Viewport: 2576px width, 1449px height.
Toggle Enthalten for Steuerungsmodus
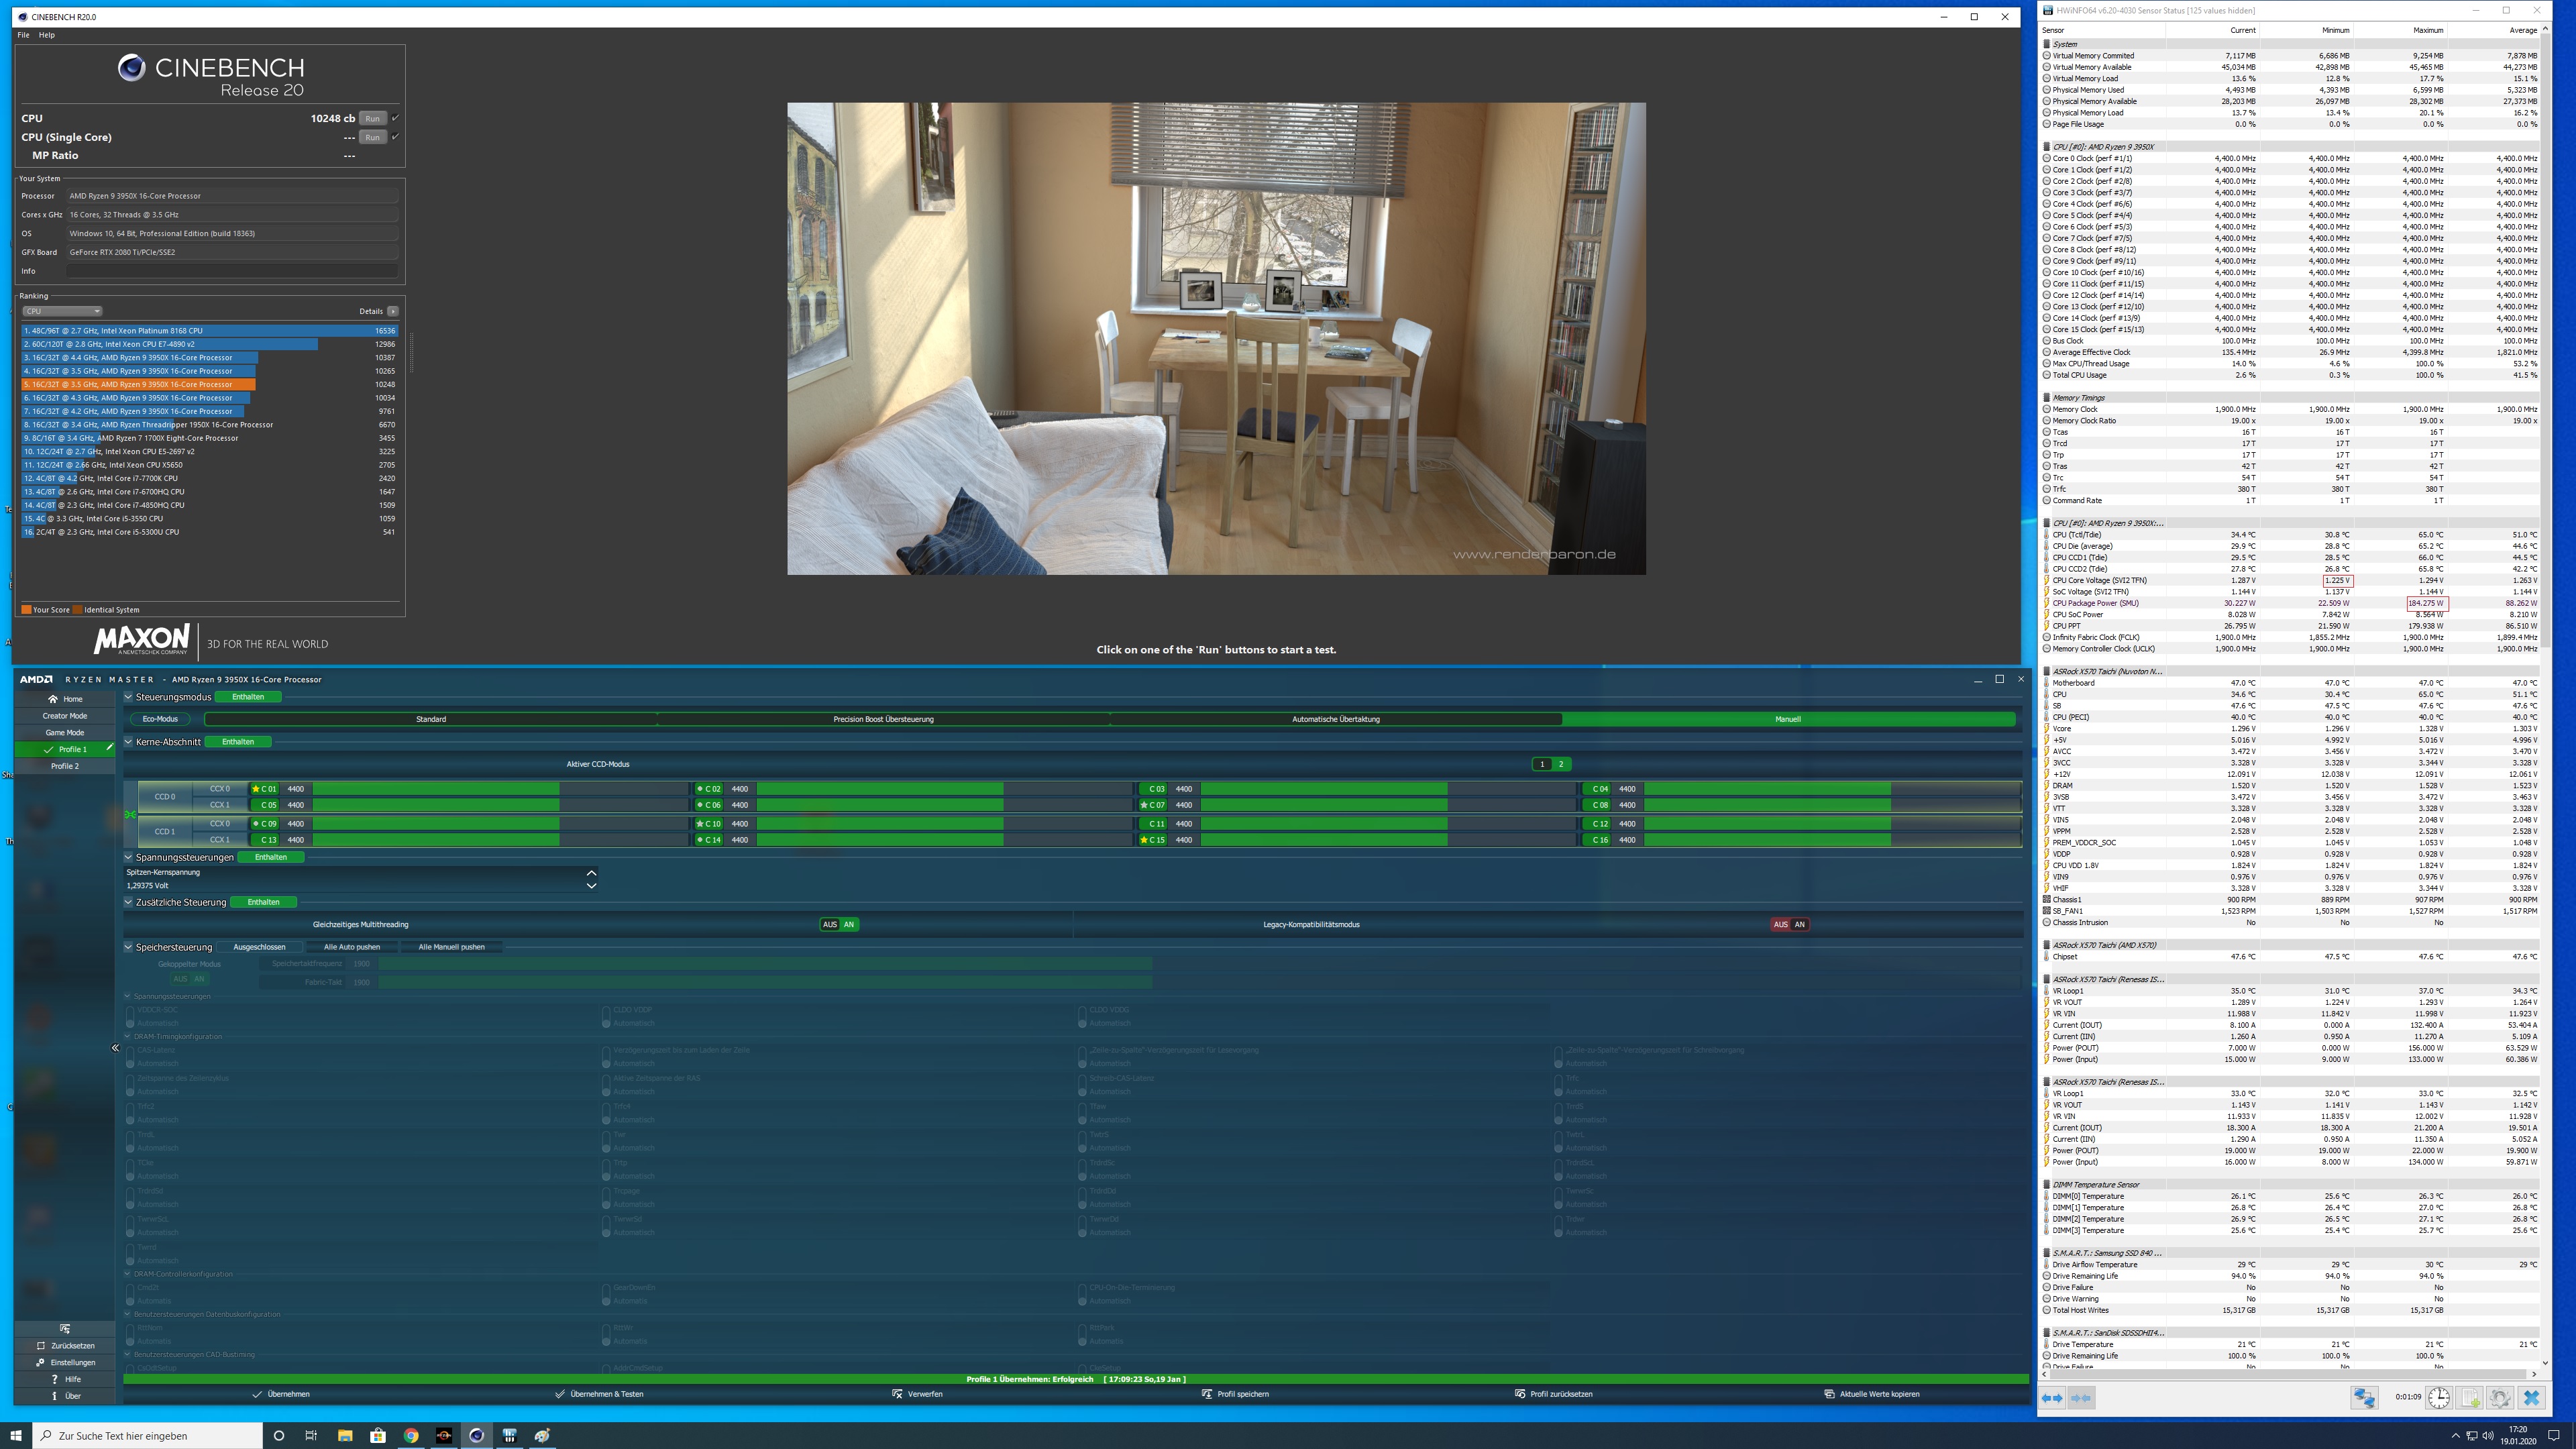tap(248, 697)
